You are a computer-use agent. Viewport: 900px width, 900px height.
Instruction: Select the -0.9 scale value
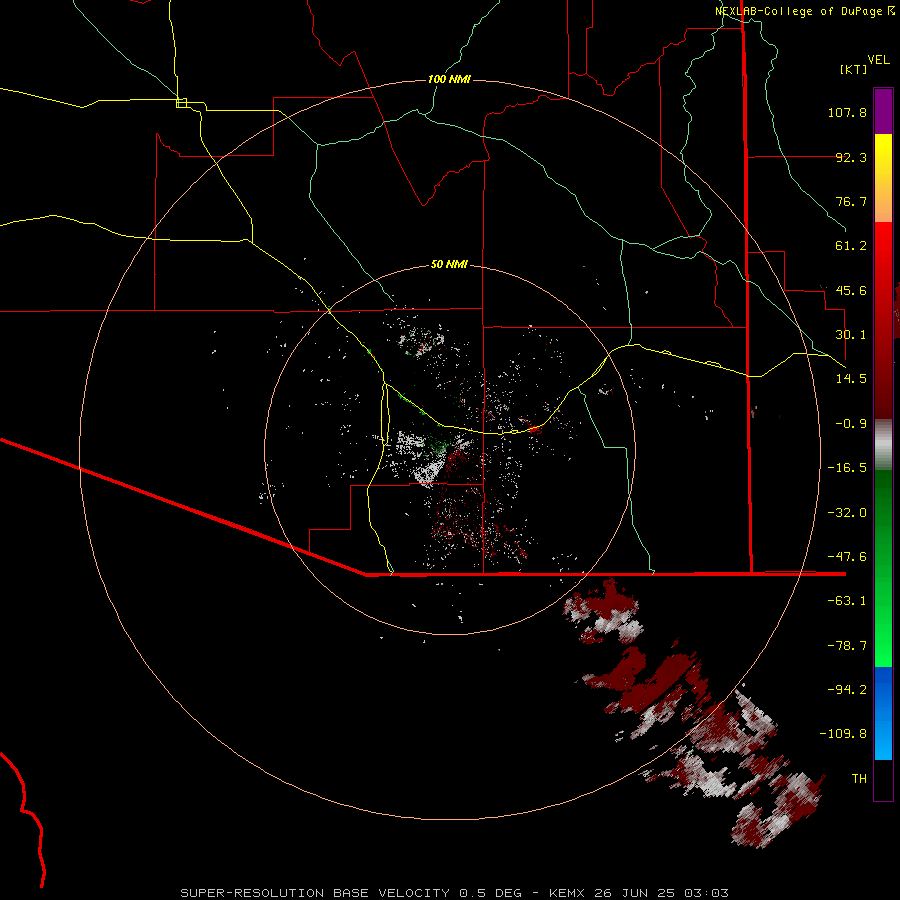point(851,424)
